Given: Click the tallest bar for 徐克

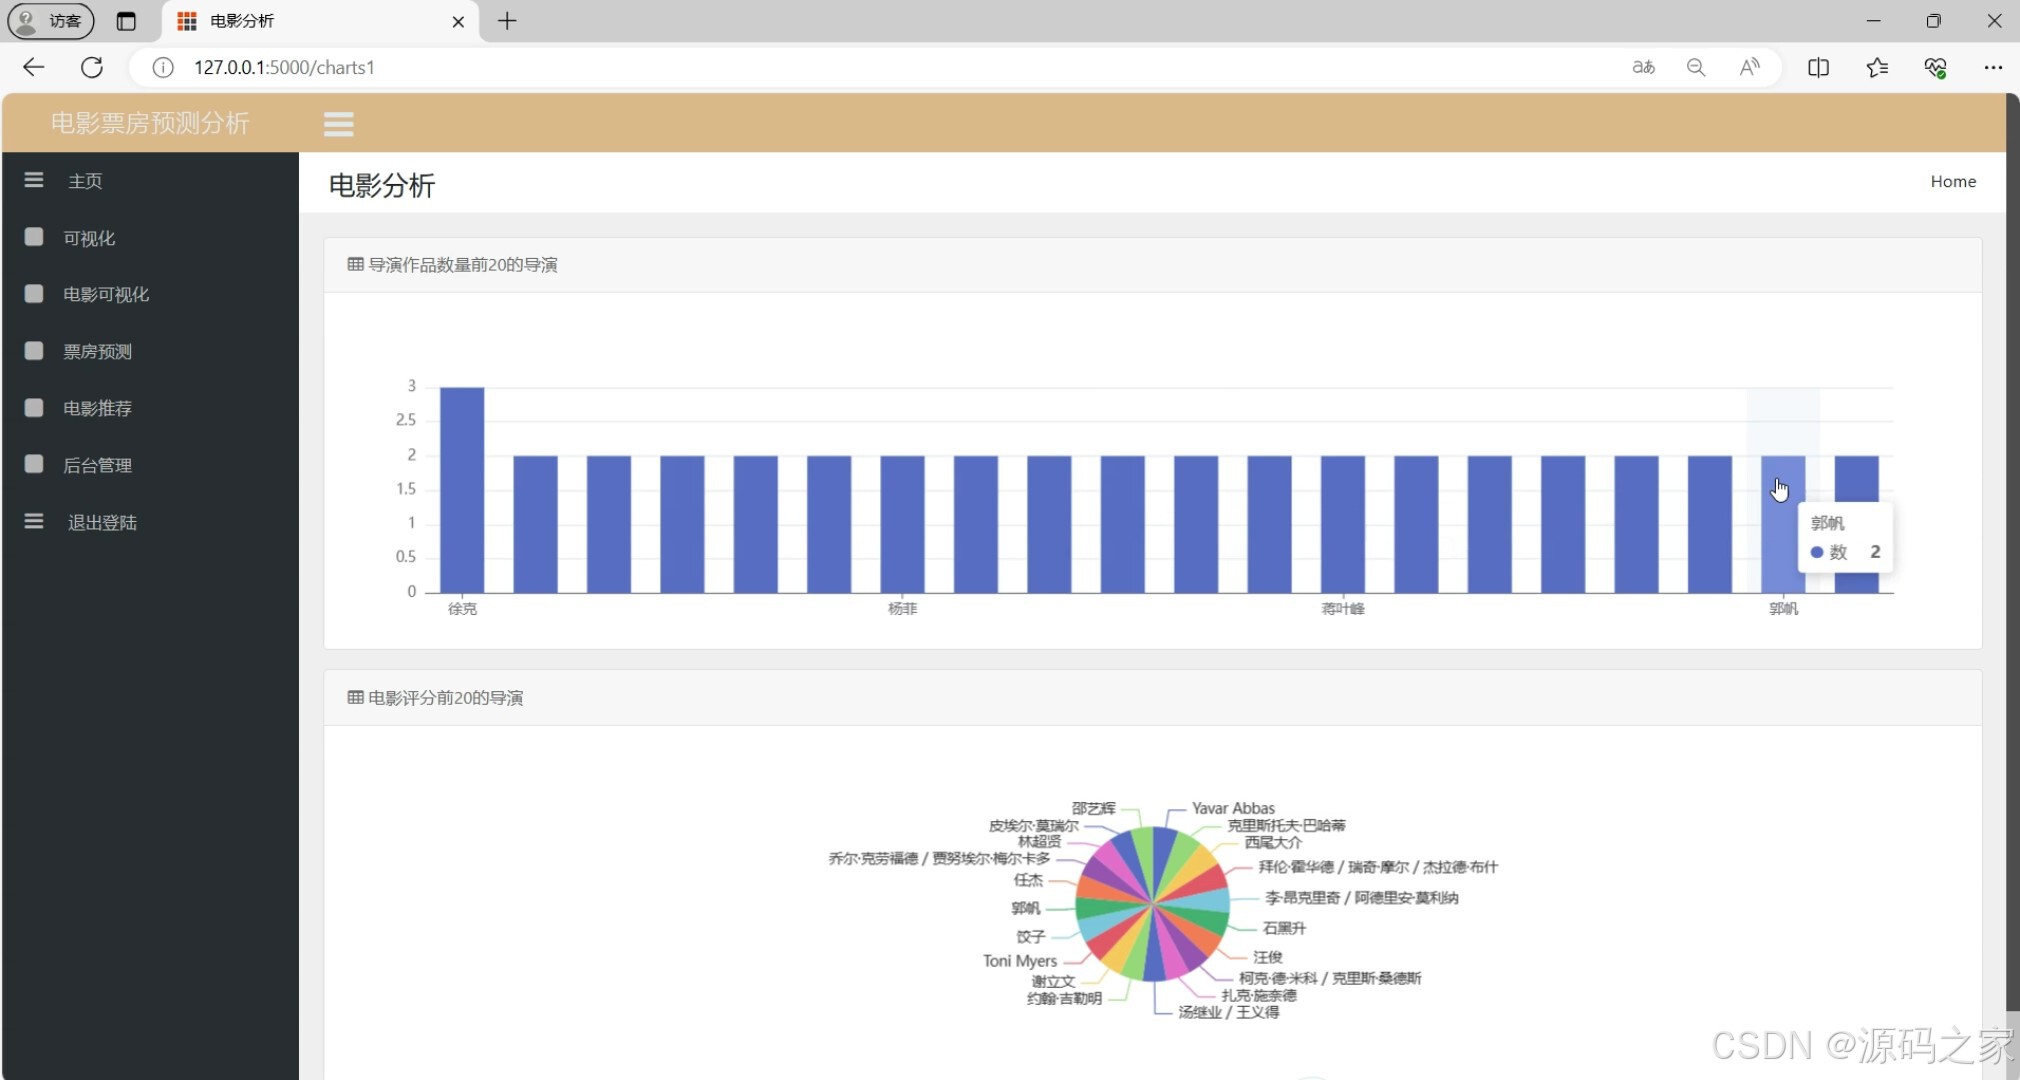Looking at the screenshot, I should [x=462, y=490].
